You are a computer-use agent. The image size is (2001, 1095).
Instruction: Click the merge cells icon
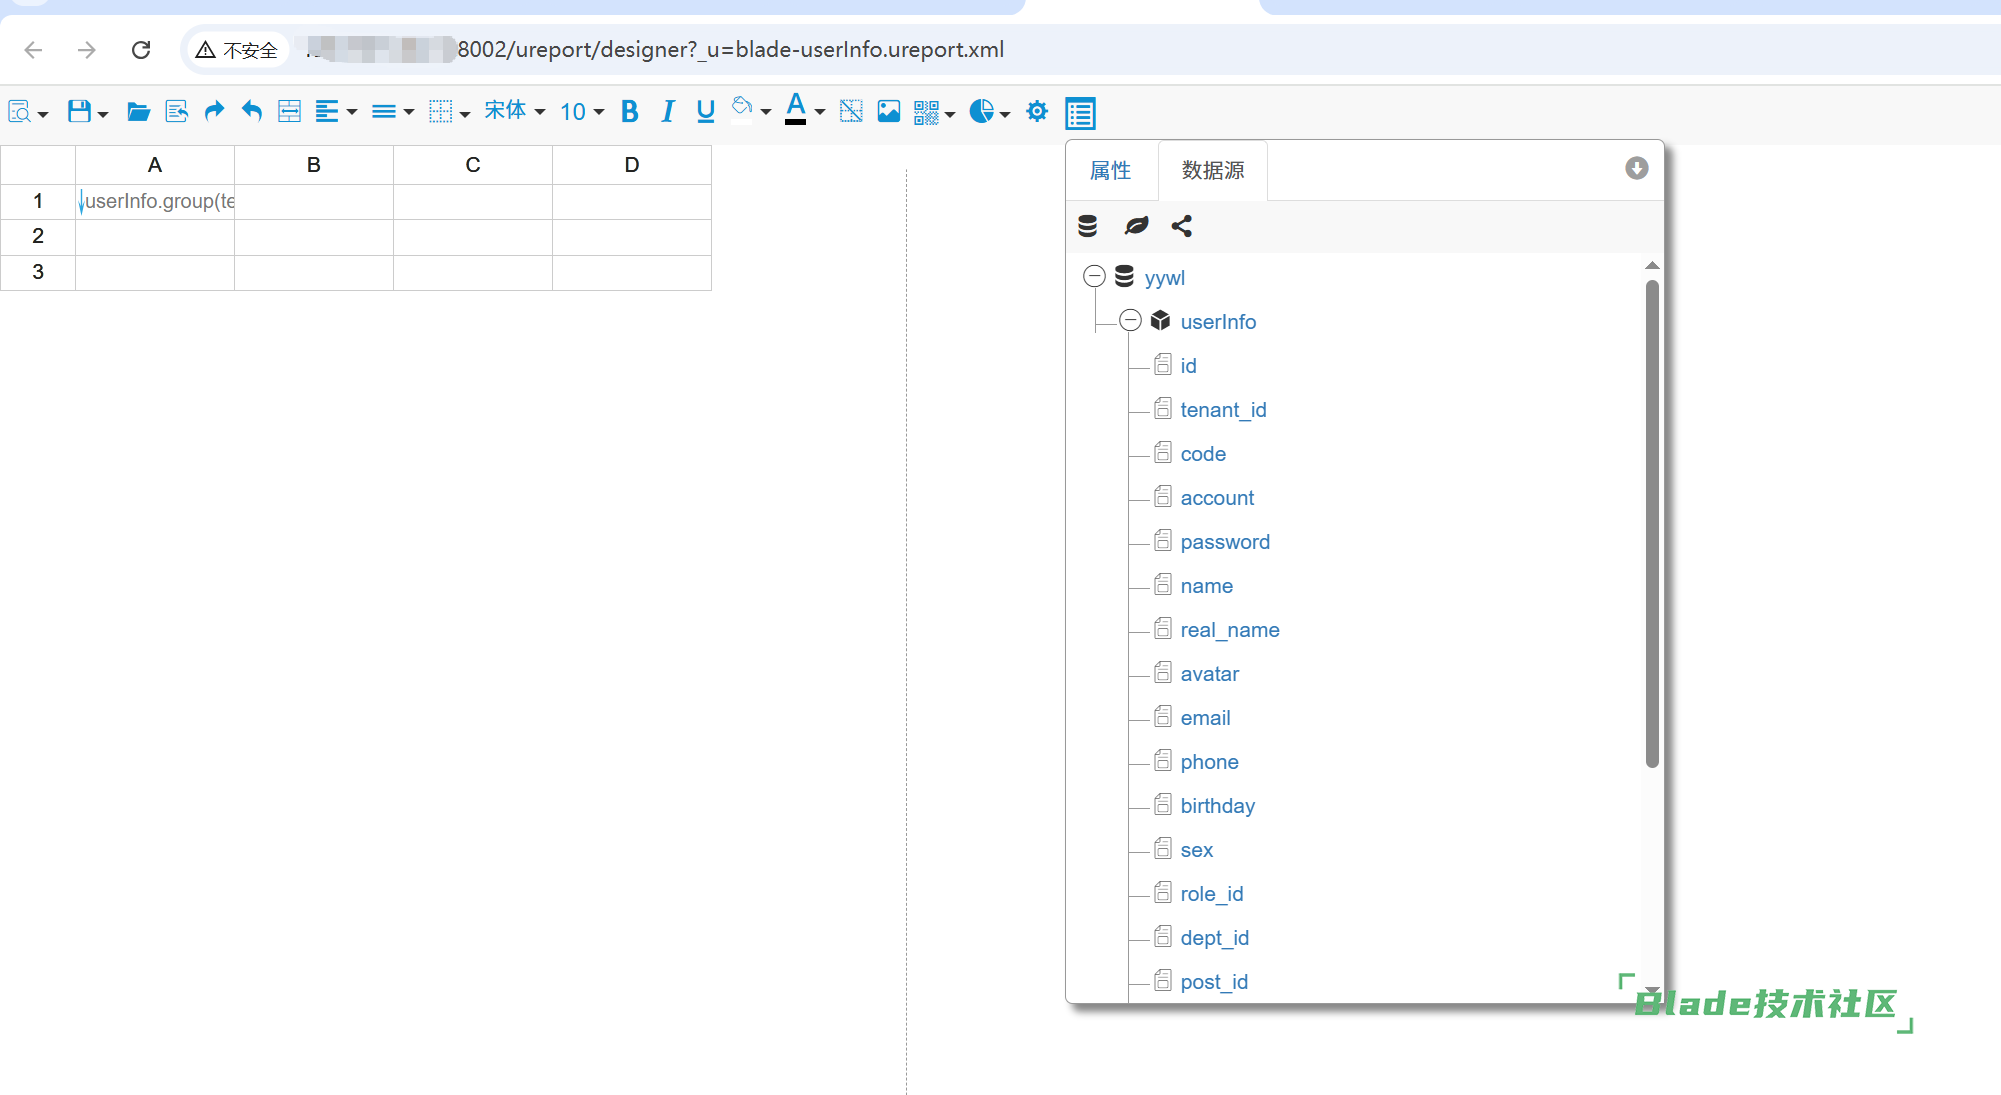click(289, 111)
